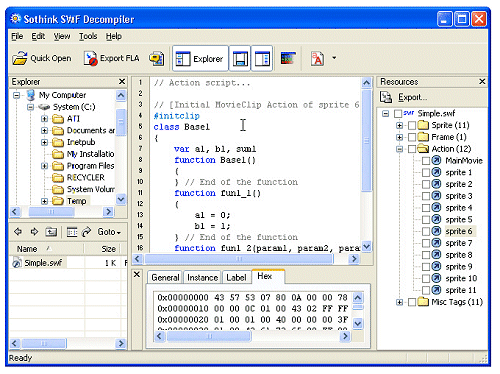
Task: Expand the Misc Tags (11) node
Action: click(x=399, y=302)
